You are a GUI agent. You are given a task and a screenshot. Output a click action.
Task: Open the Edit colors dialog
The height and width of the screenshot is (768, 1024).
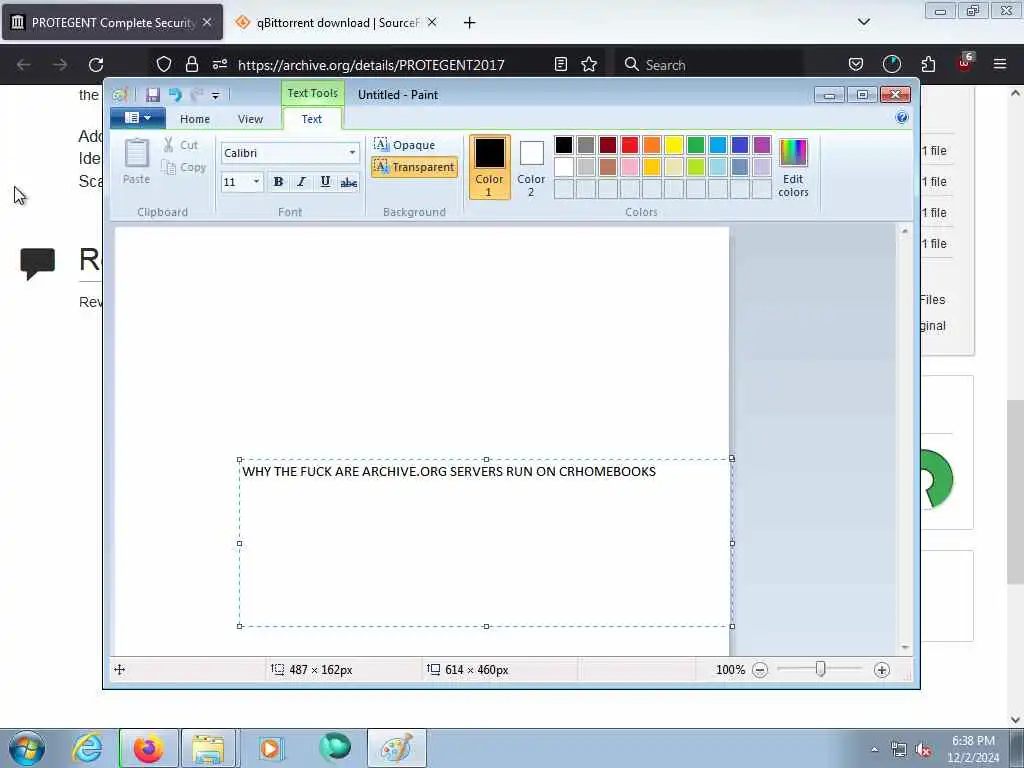(793, 167)
